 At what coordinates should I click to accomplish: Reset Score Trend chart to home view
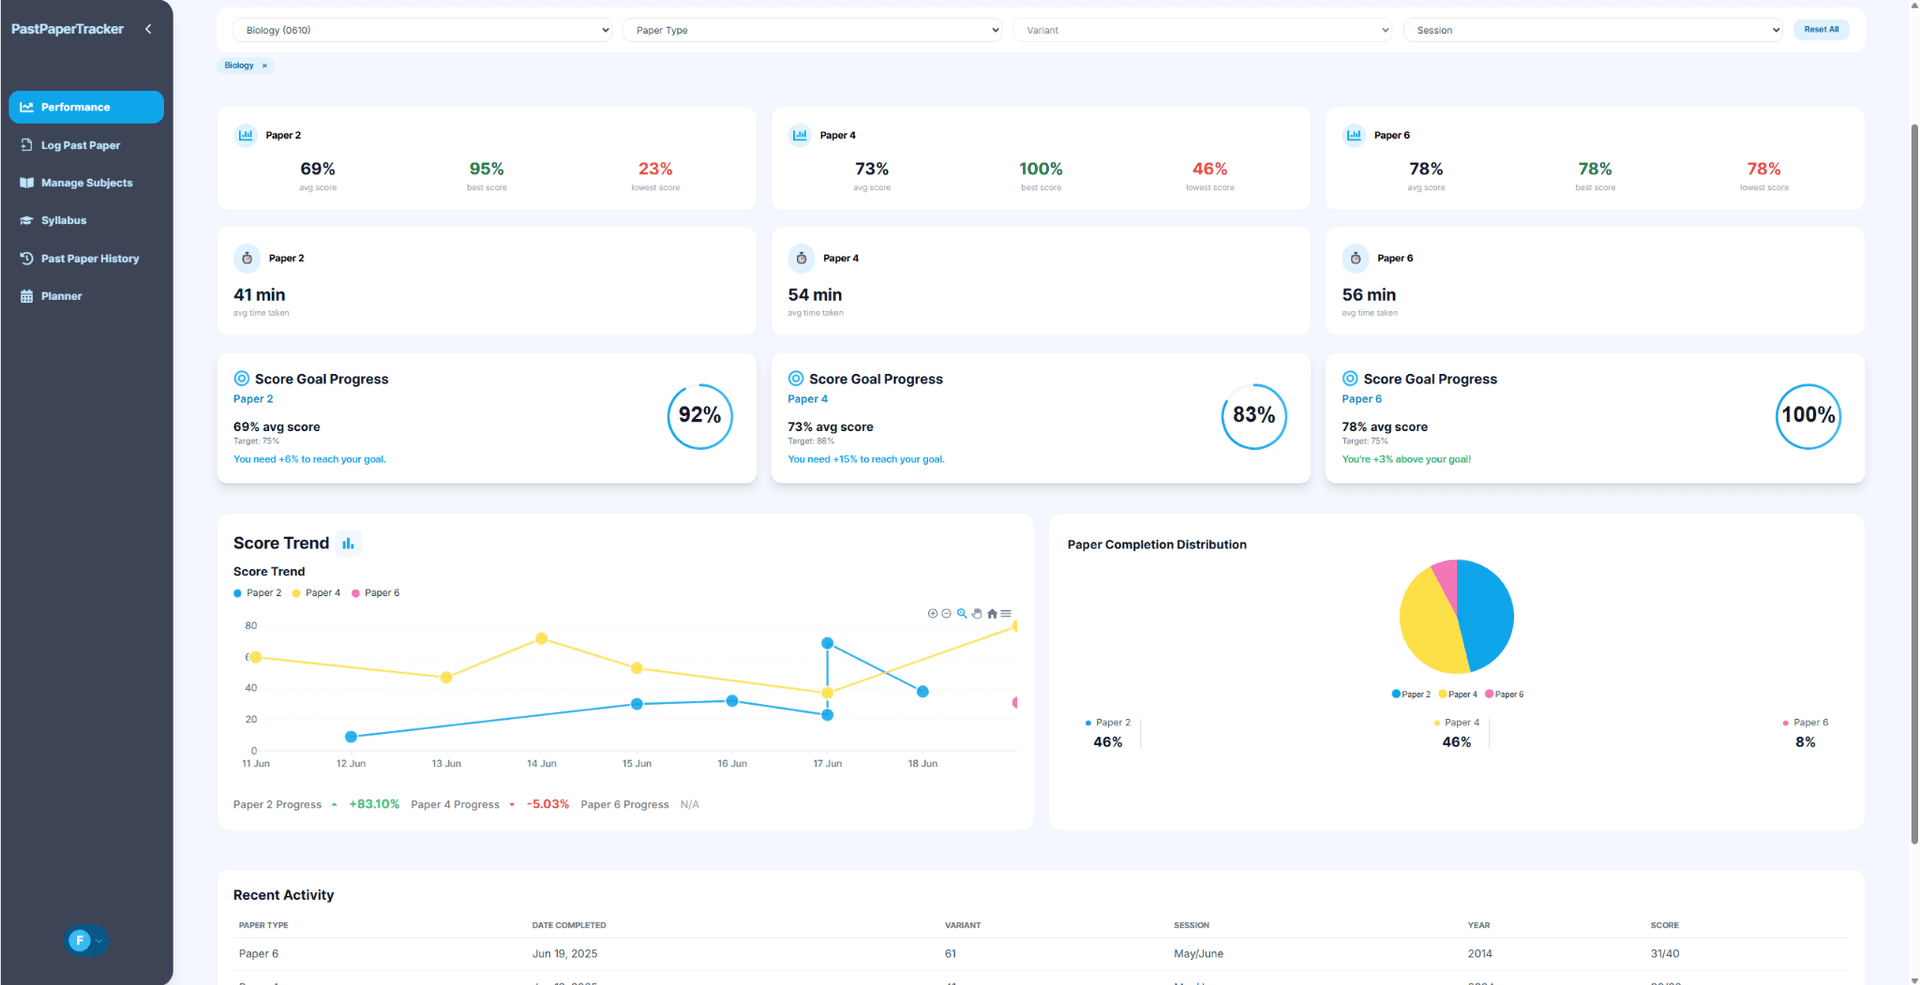click(992, 613)
